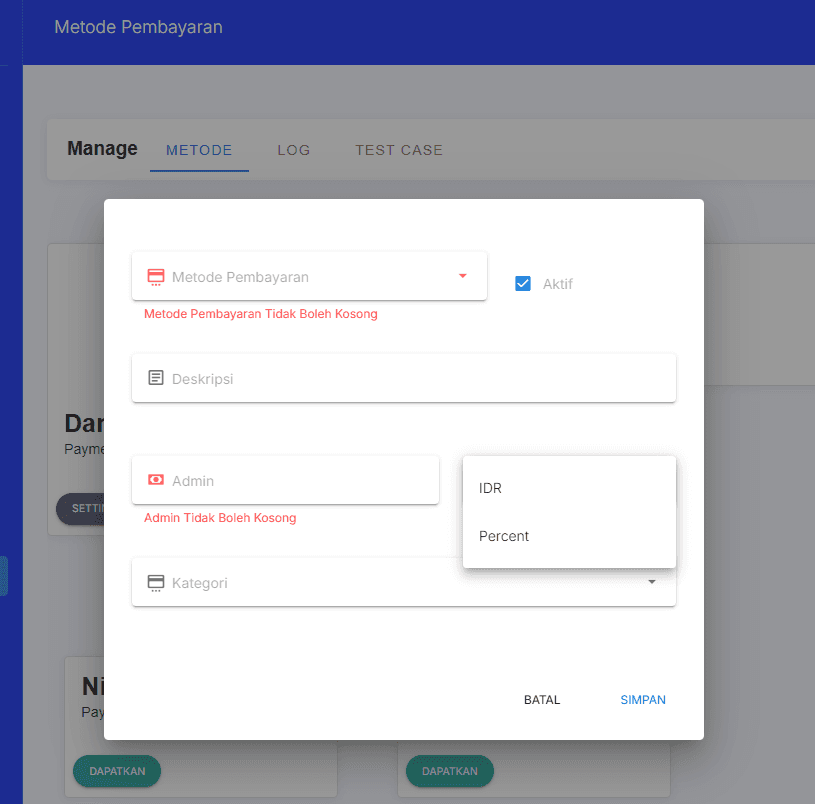This screenshot has width=815, height=804.
Task: Switch to the METODE tab
Action: (x=199, y=150)
